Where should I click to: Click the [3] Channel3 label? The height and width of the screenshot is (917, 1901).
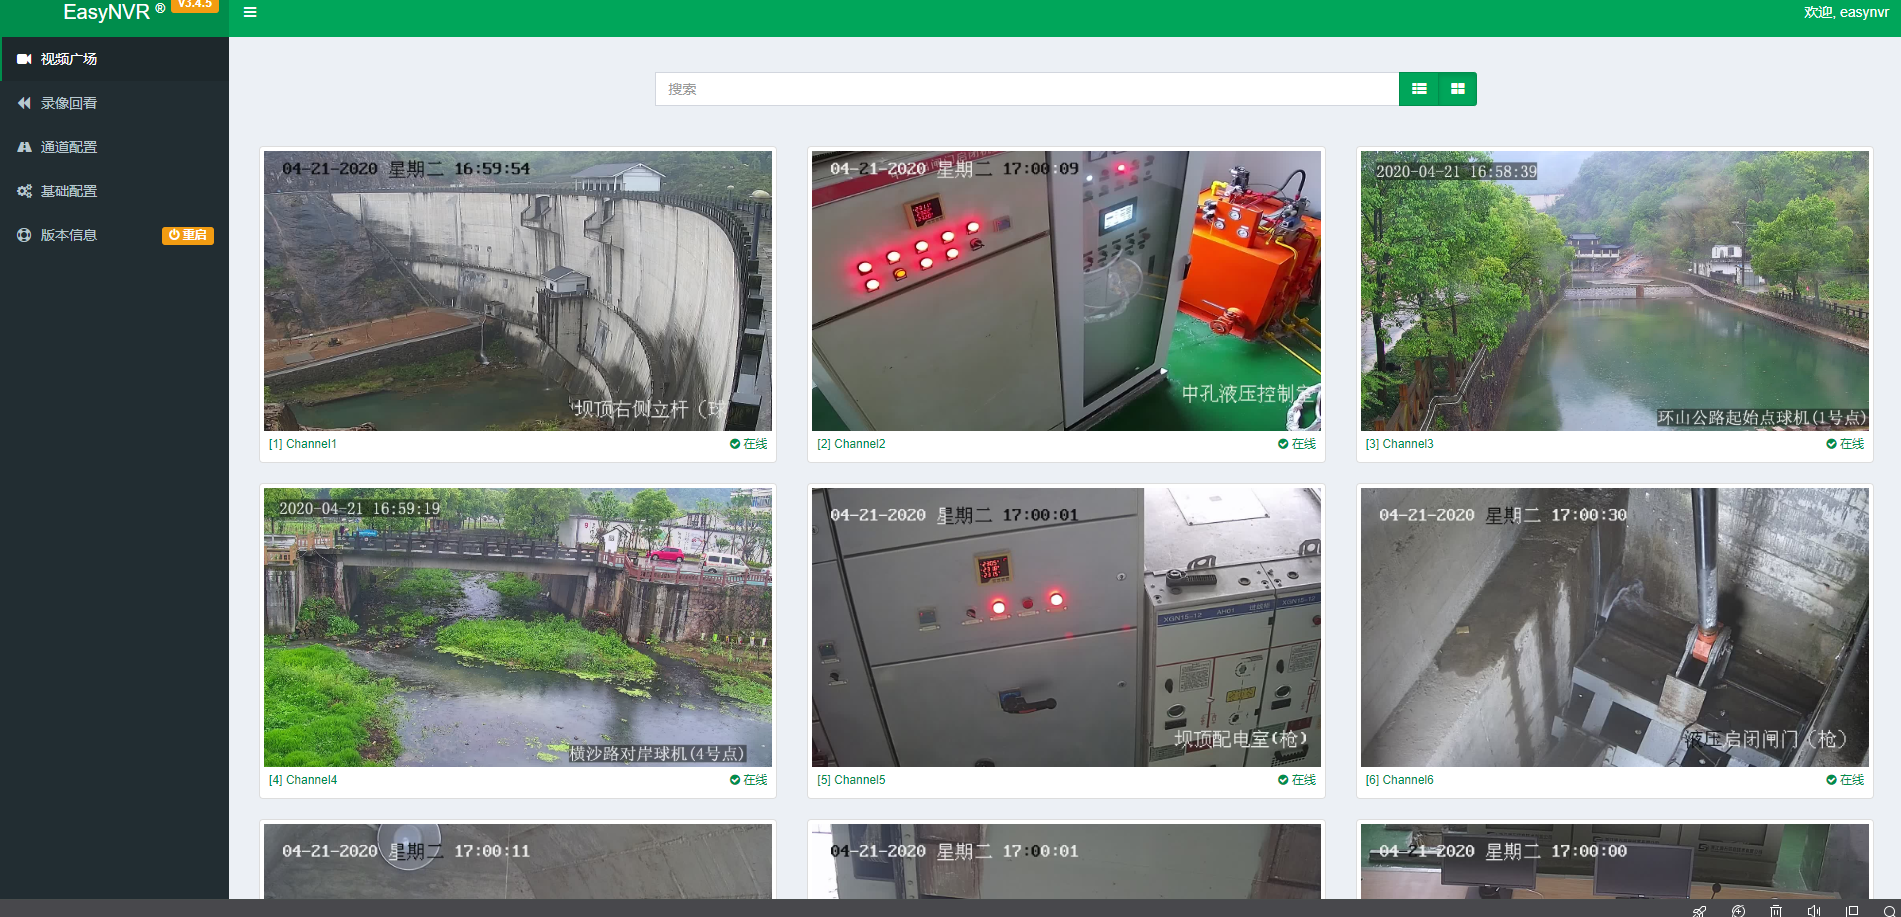[x=1400, y=444]
